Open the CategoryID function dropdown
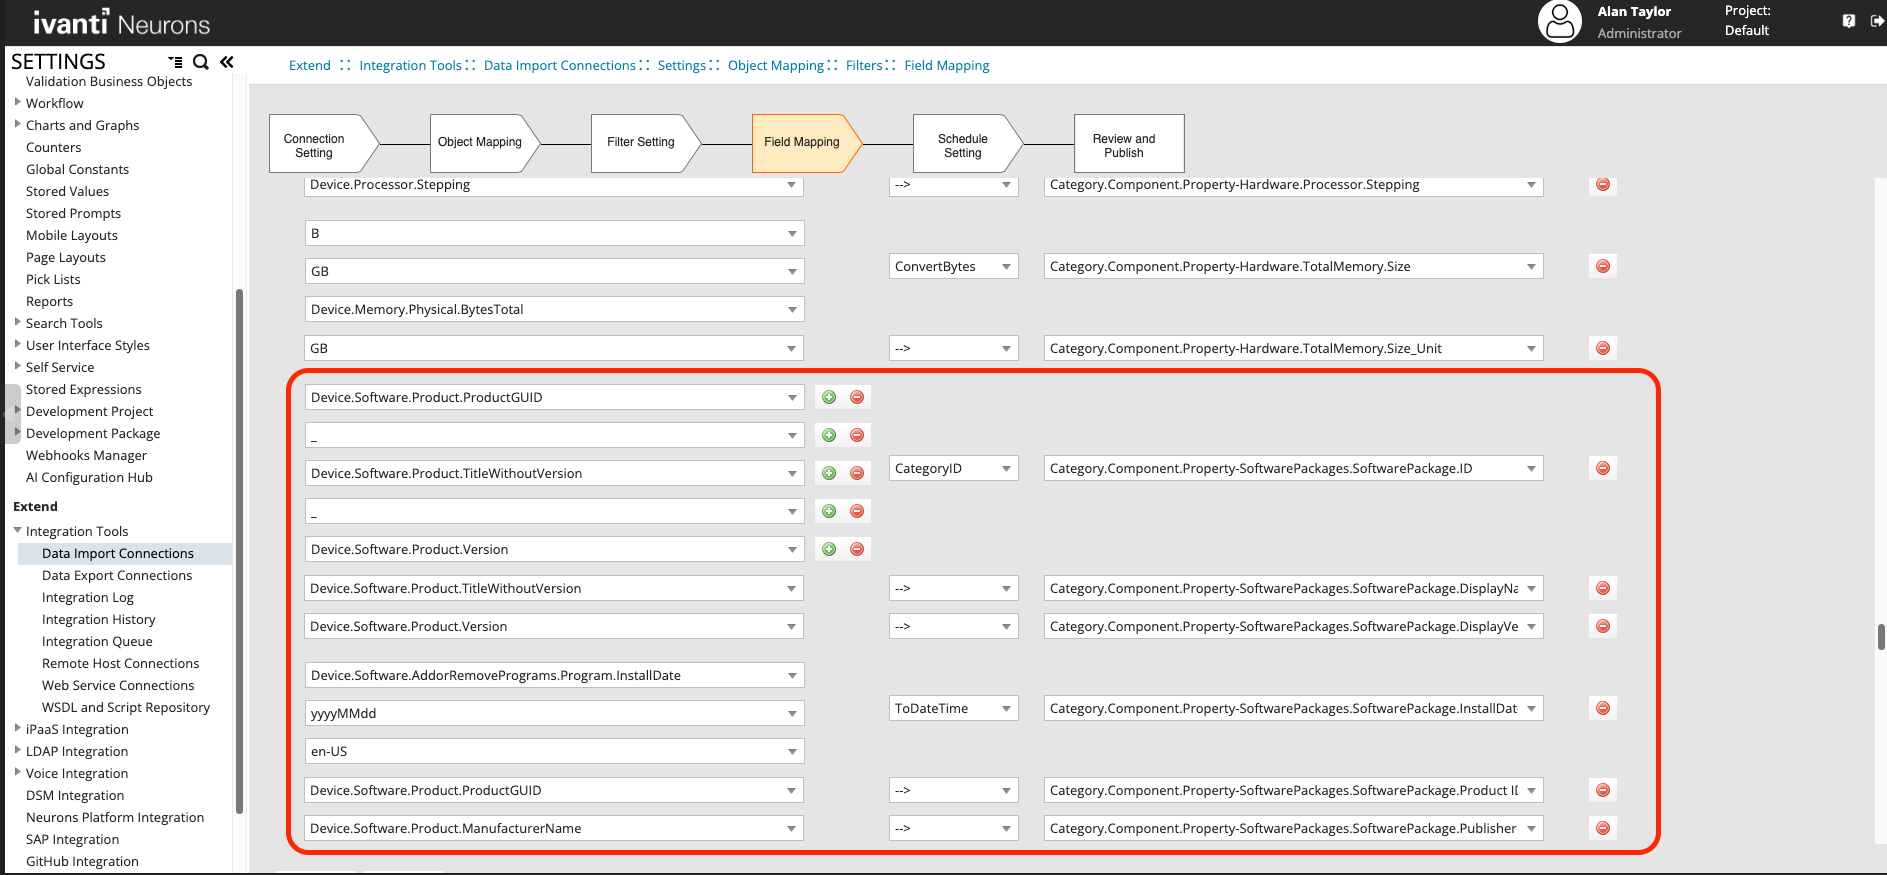 click(x=953, y=468)
